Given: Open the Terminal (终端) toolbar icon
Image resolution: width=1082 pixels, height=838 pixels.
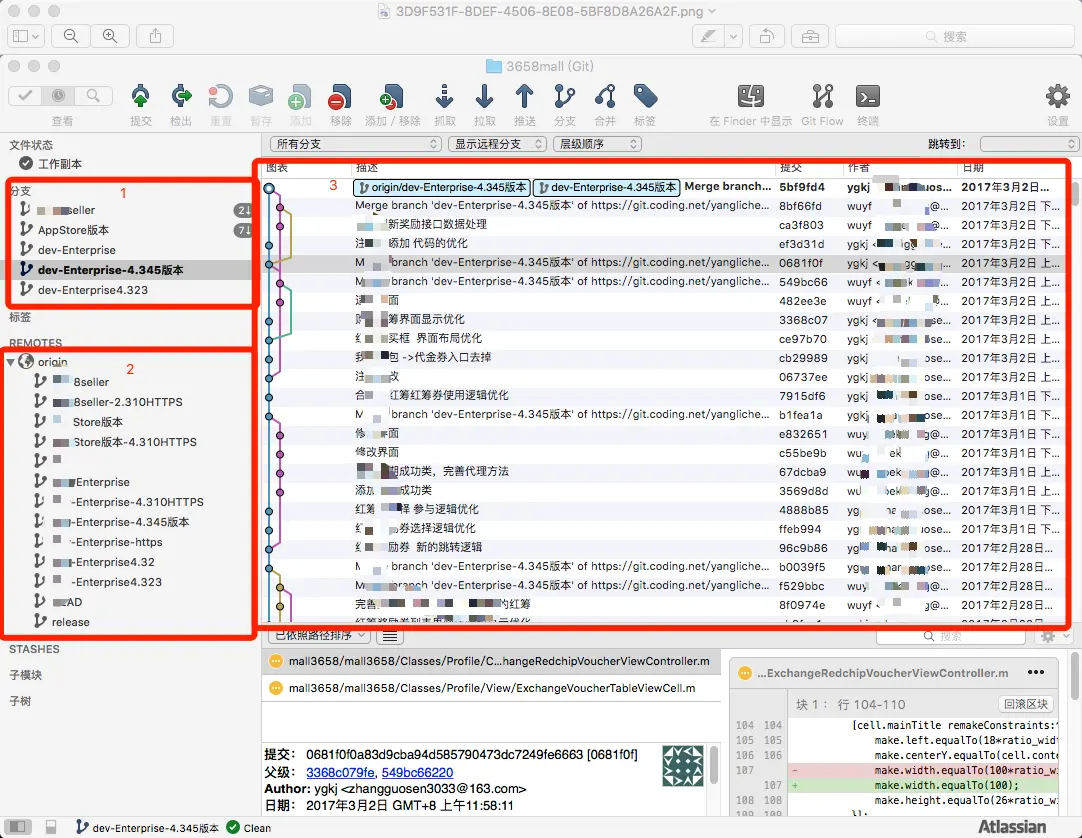Looking at the screenshot, I should point(867,97).
